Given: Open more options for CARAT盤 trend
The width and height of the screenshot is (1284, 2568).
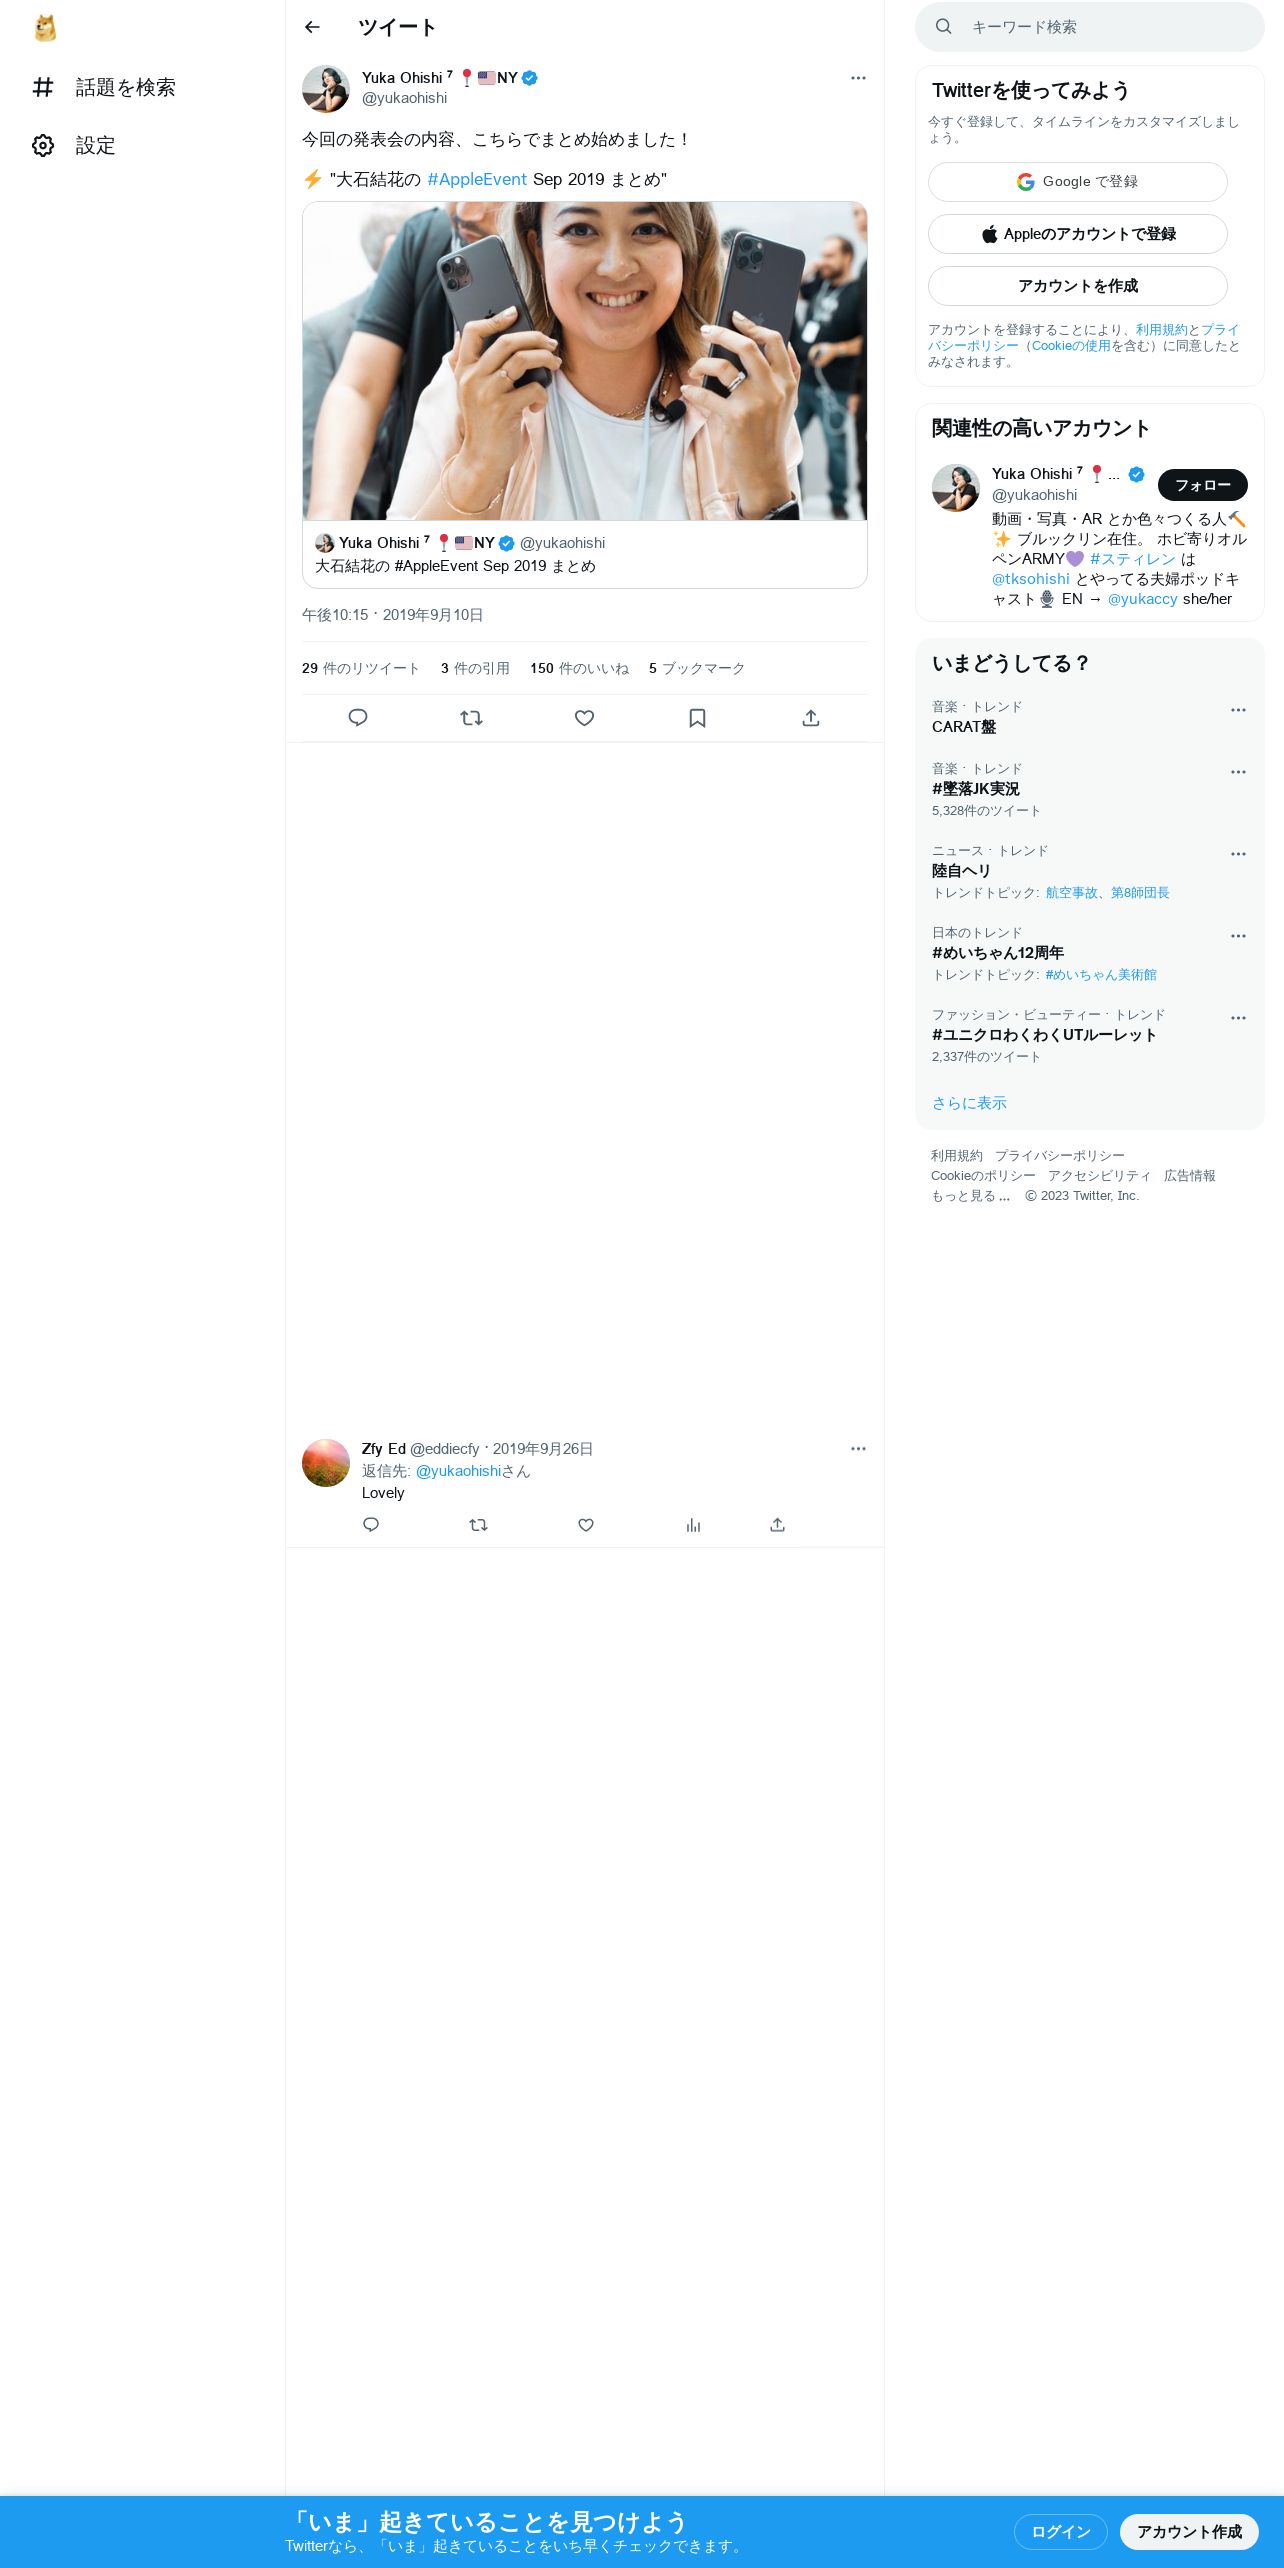Looking at the screenshot, I should click(x=1238, y=710).
